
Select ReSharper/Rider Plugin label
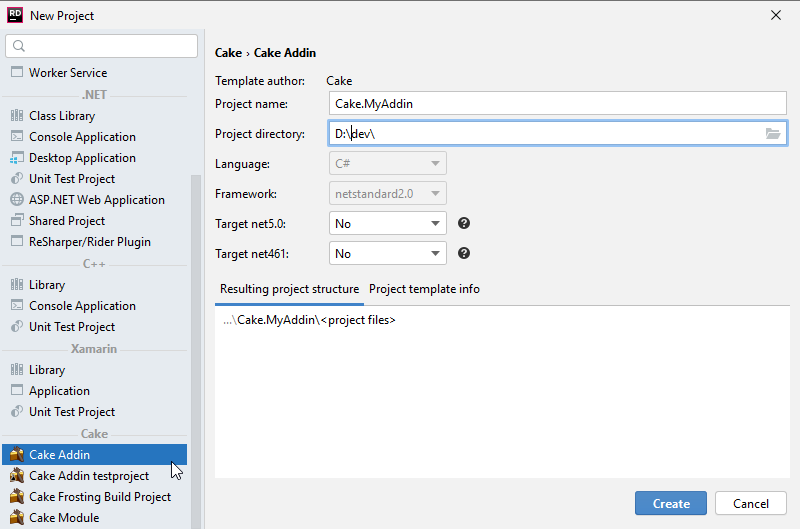[90, 242]
